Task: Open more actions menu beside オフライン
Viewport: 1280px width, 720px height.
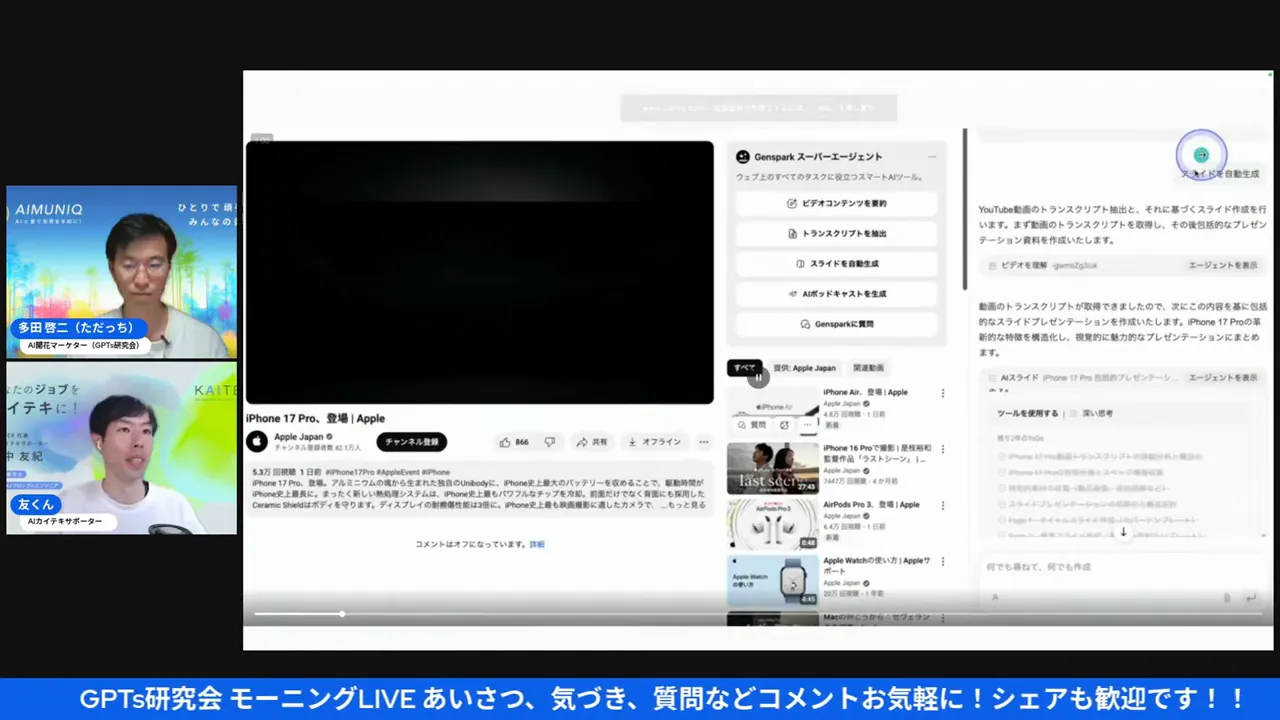Action: (704, 442)
